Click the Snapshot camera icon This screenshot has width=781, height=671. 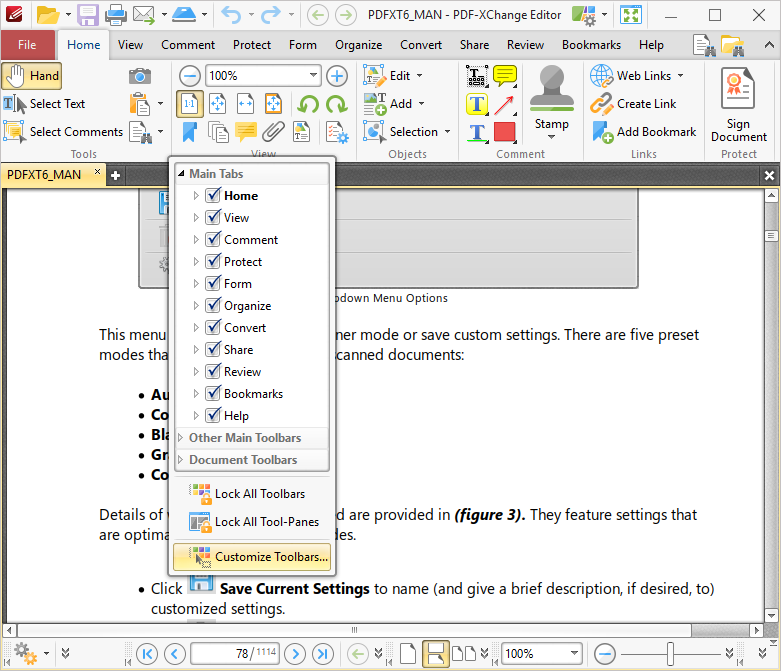(140, 76)
